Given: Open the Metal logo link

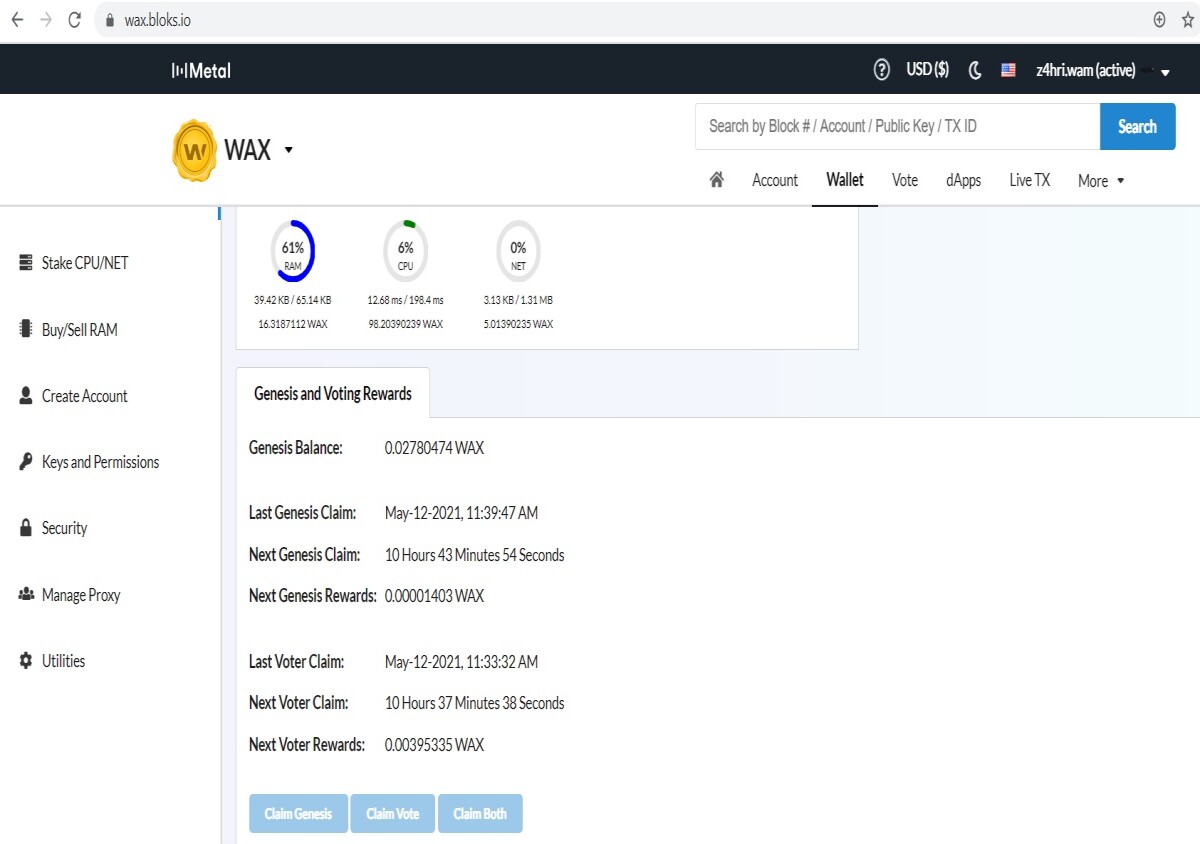Looking at the screenshot, I should click(201, 70).
